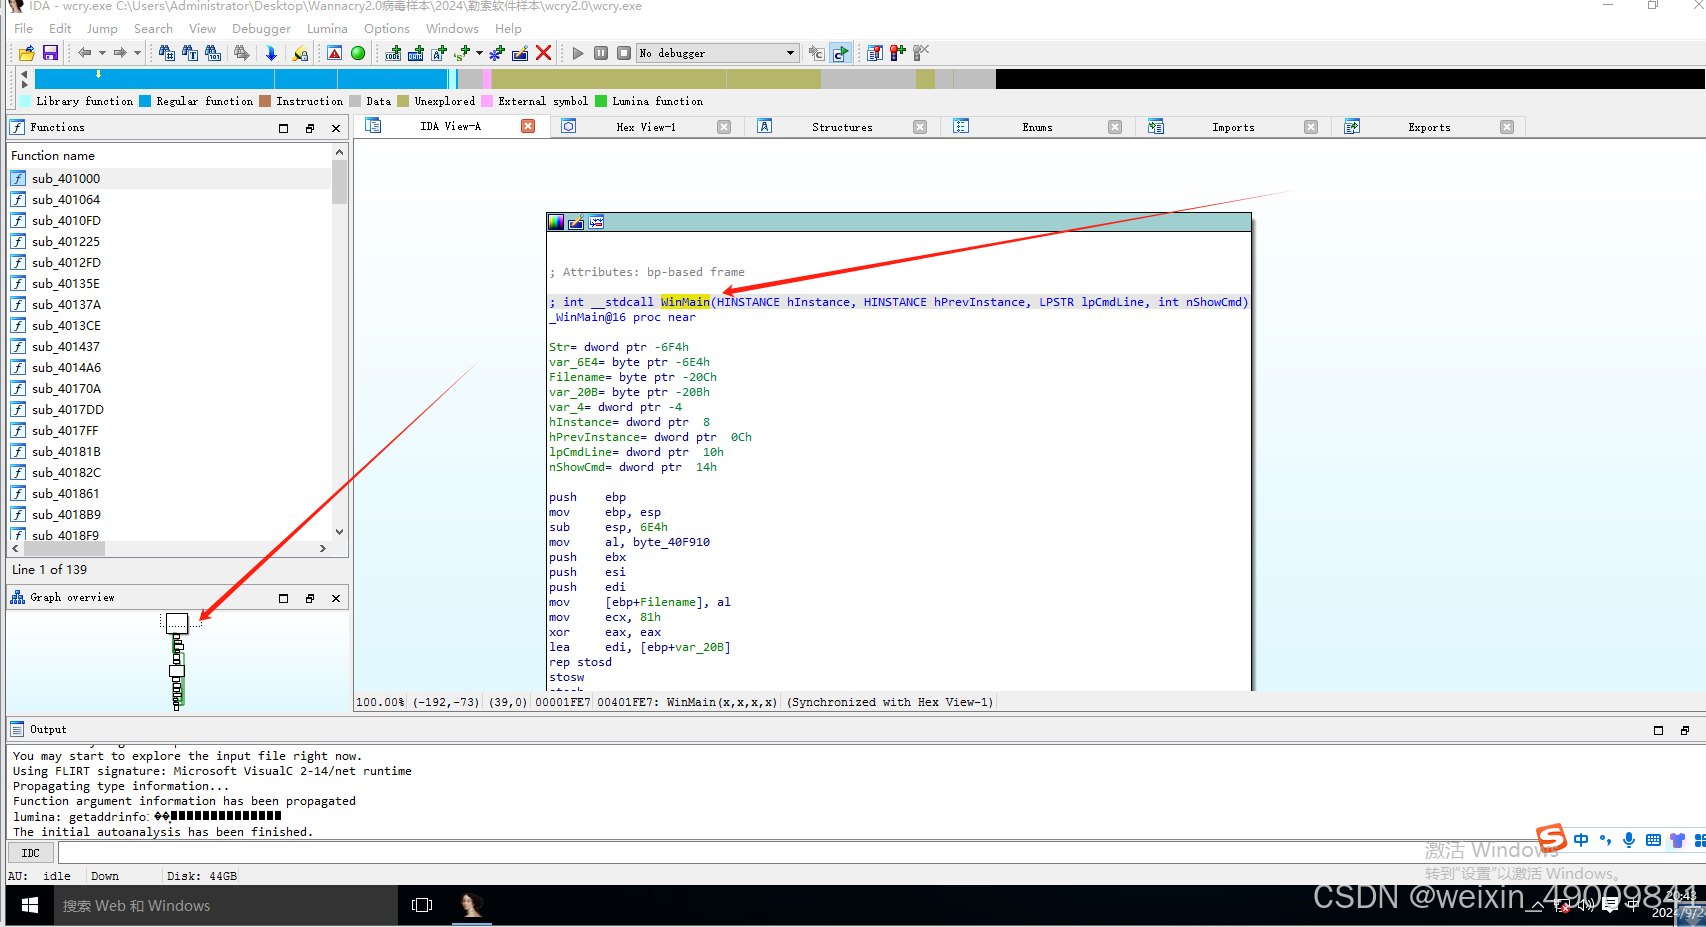Viewport: 1706px width, 927px height.
Task: Open the Lumina menu
Action: 327,29
